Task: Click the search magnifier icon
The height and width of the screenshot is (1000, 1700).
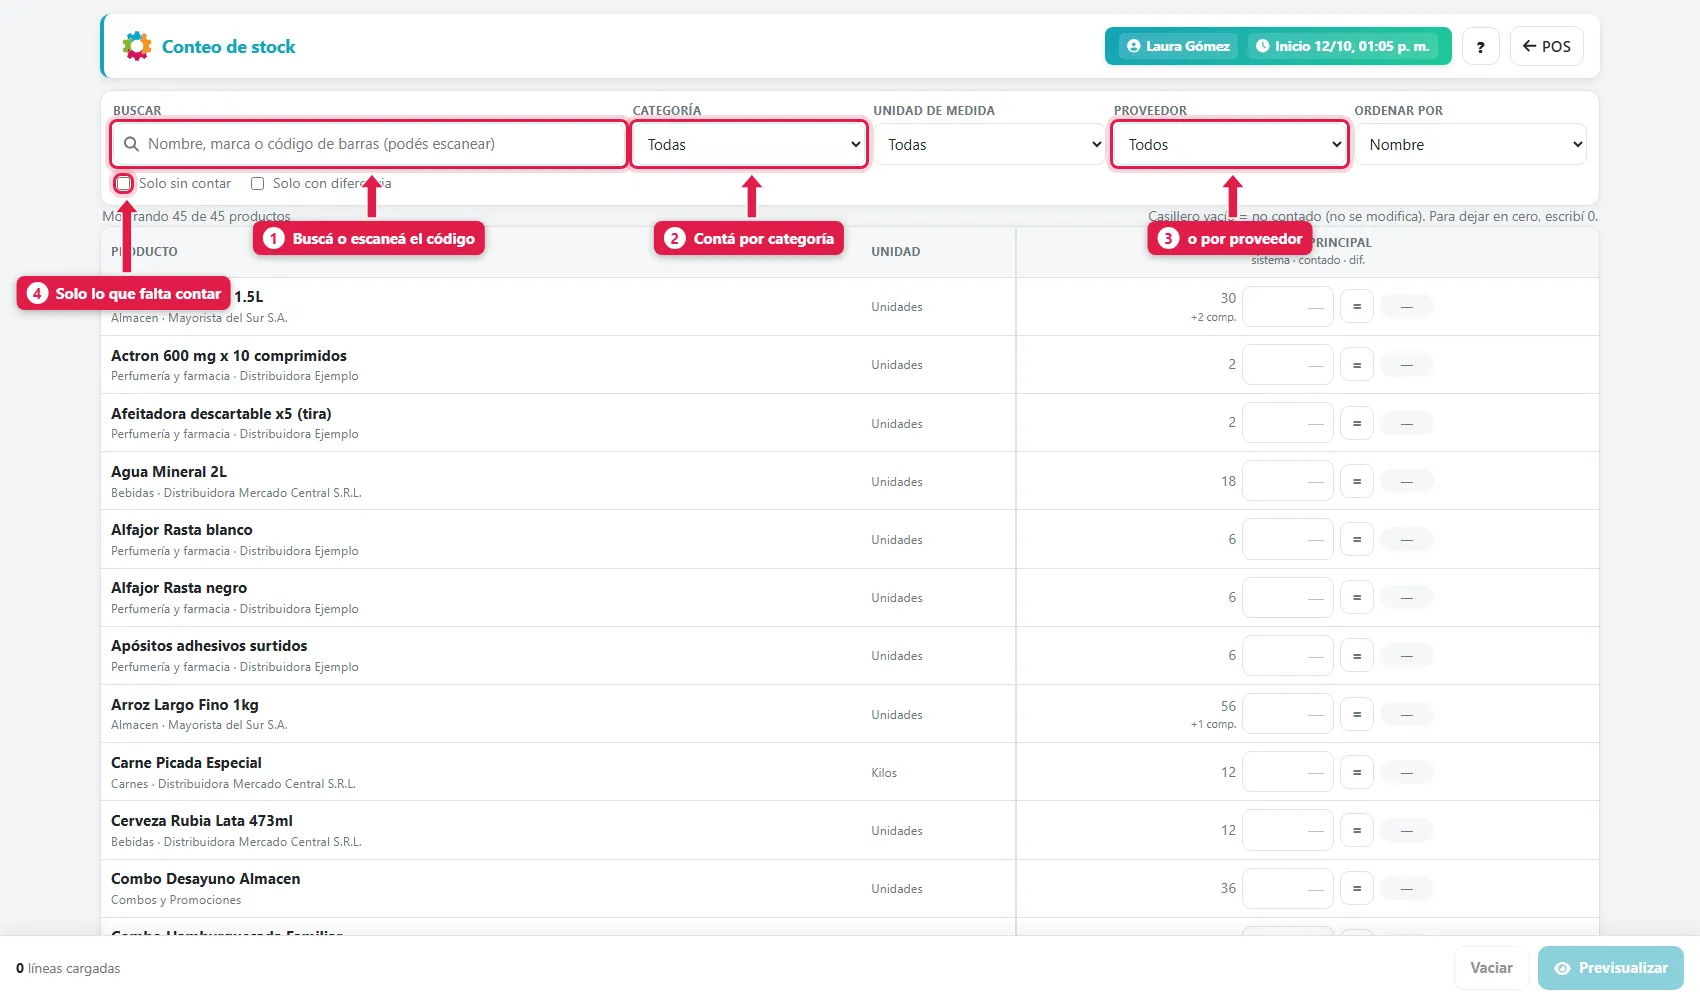Action: click(131, 144)
